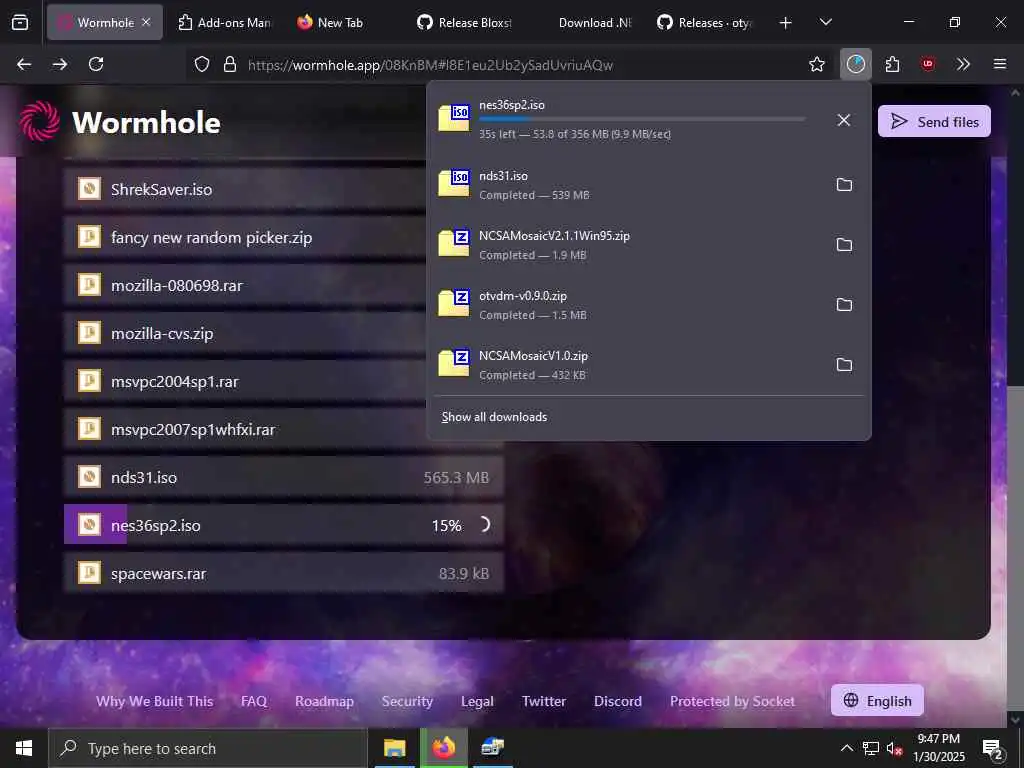Reload the Wormhole page
Image resolution: width=1024 pixels, height=768 pixels.
[x=96, y=64]
